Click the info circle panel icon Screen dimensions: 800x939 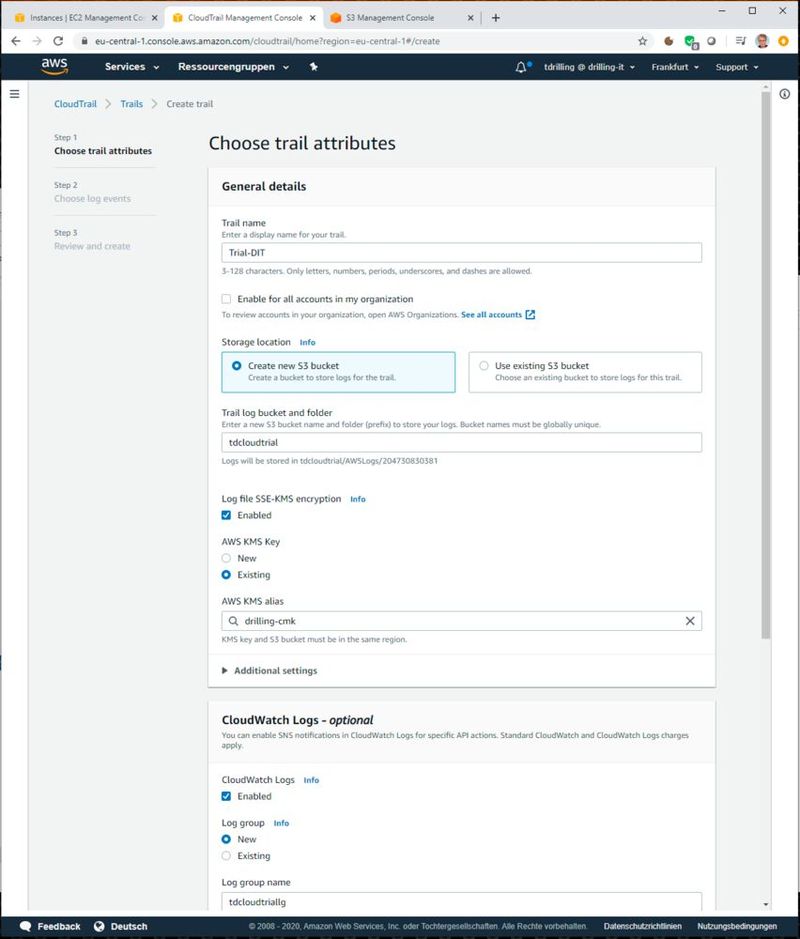[x=784, y=94]
